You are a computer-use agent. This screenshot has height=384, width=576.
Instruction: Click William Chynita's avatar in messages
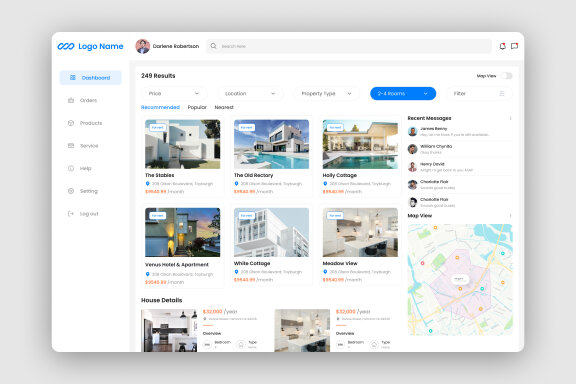point(413,149)
